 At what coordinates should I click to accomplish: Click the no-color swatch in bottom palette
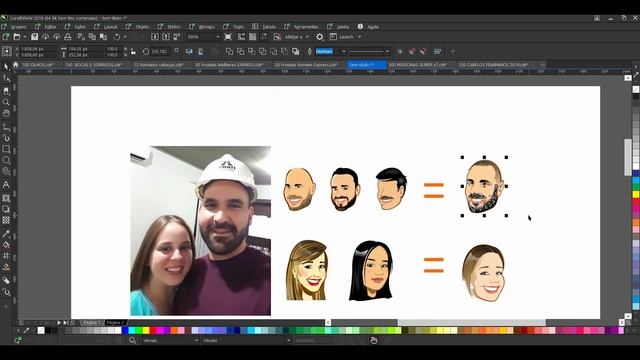click(x=41, y=331)
